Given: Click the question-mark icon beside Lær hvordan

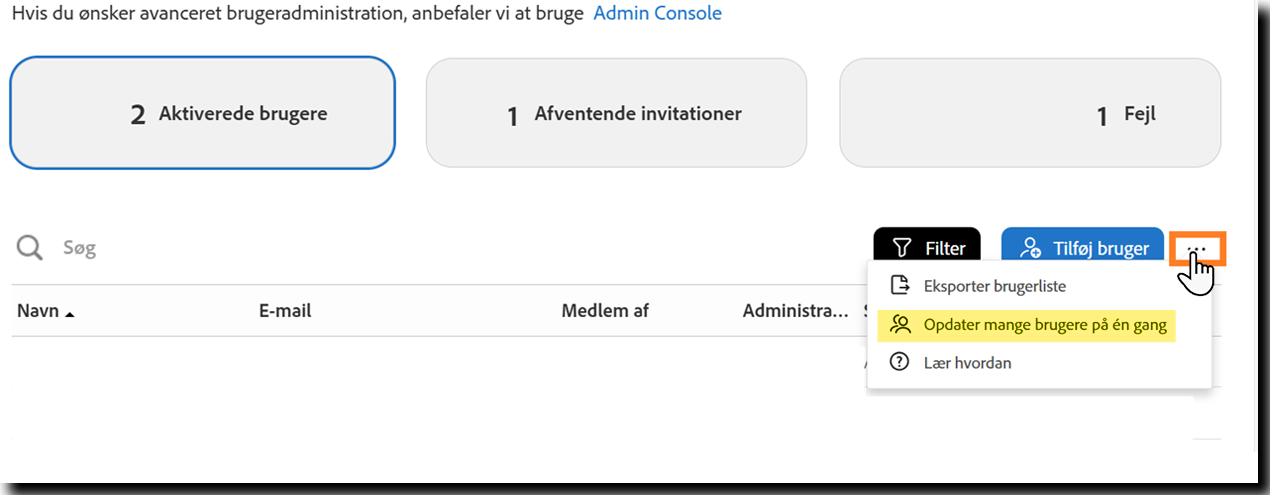Looking at the screenshot, I should [901, 363].
